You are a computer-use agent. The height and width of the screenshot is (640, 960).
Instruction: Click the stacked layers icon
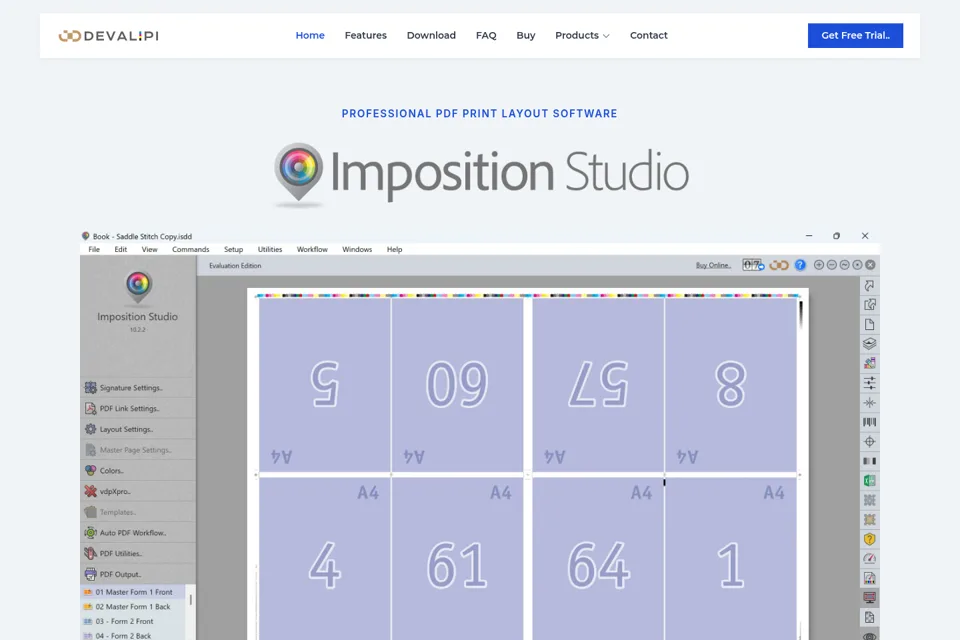click(869, 344)
